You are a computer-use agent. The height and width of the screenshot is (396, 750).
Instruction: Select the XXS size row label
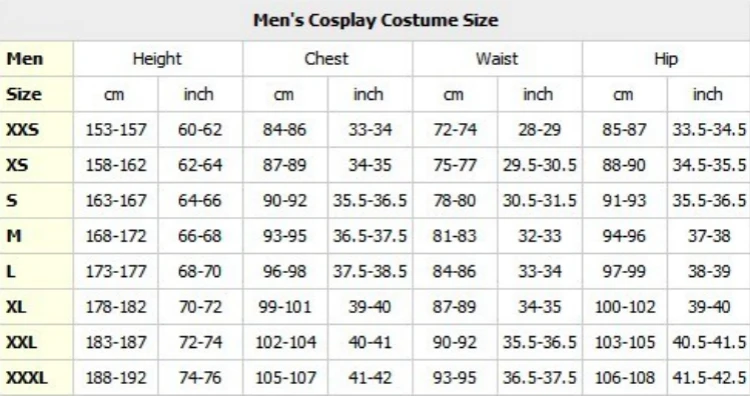pos(22,129)
